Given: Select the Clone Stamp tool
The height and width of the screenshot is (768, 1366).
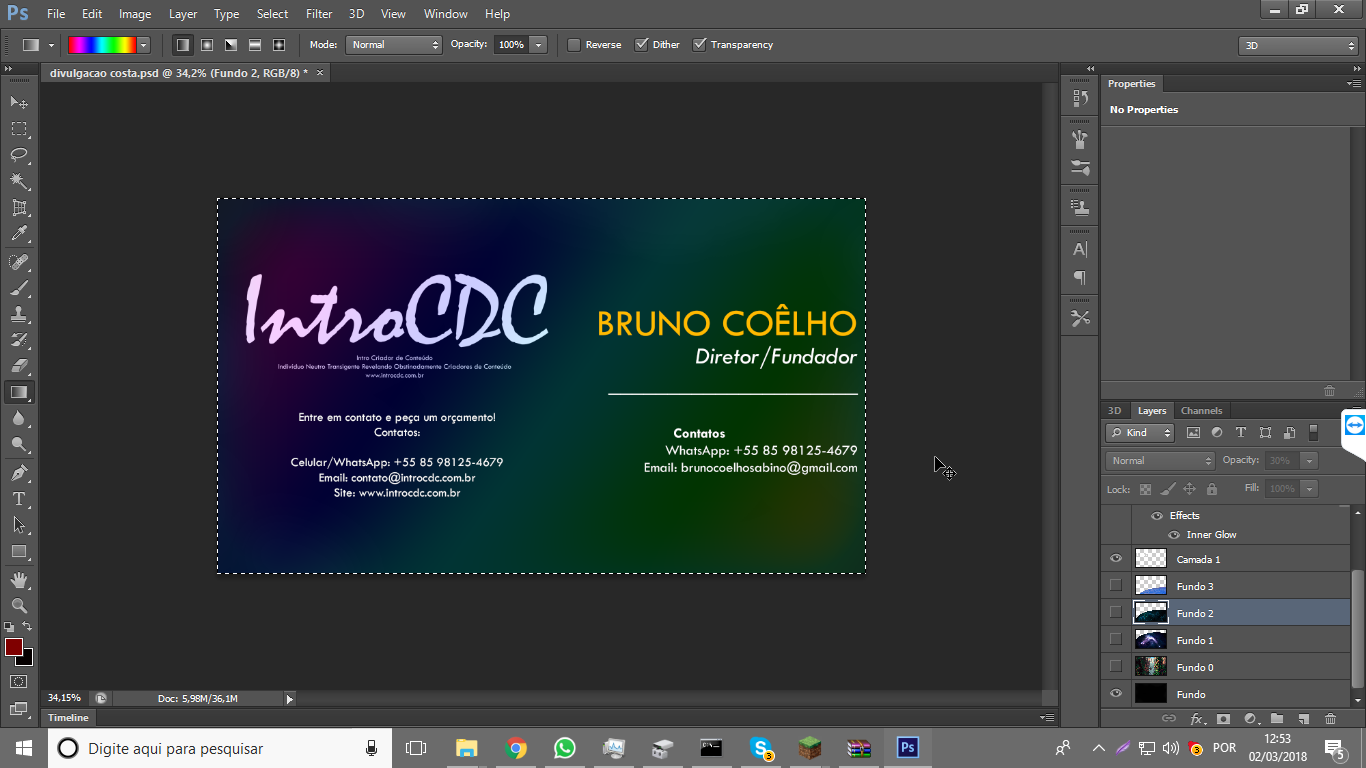Looking at the screenshot, I should coord(19,314).
